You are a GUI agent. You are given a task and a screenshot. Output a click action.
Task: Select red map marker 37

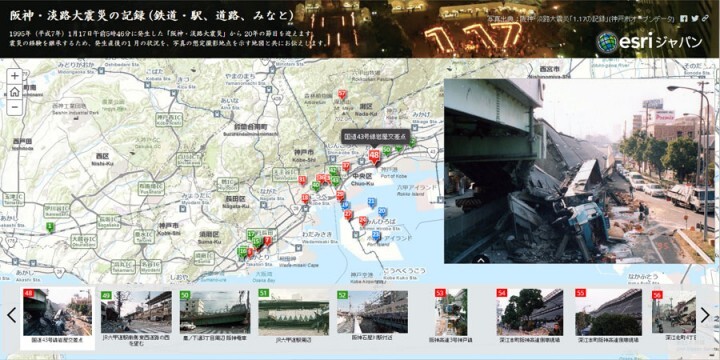coord(346,166)
